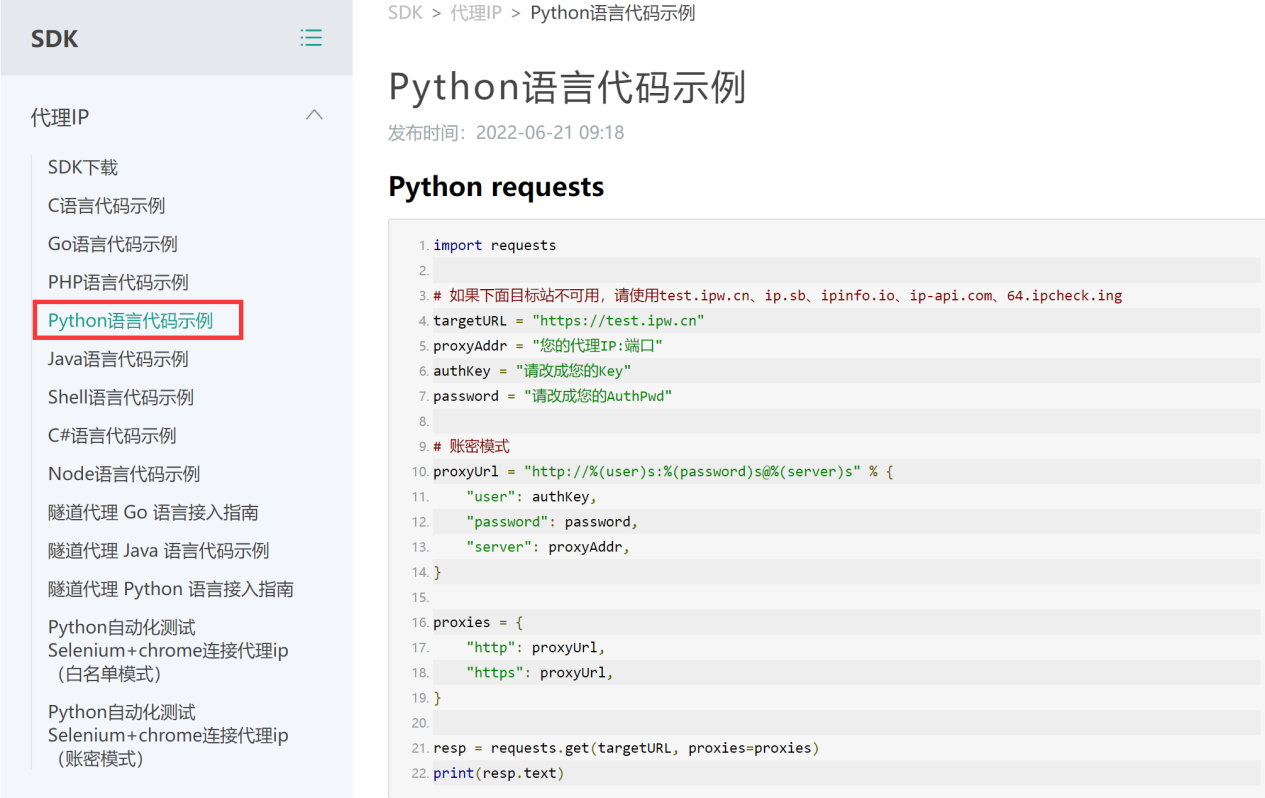Viewport: 1265px width, 798px height.
Task: Click the proxyUrl format string line
Action: pos(663,471)
